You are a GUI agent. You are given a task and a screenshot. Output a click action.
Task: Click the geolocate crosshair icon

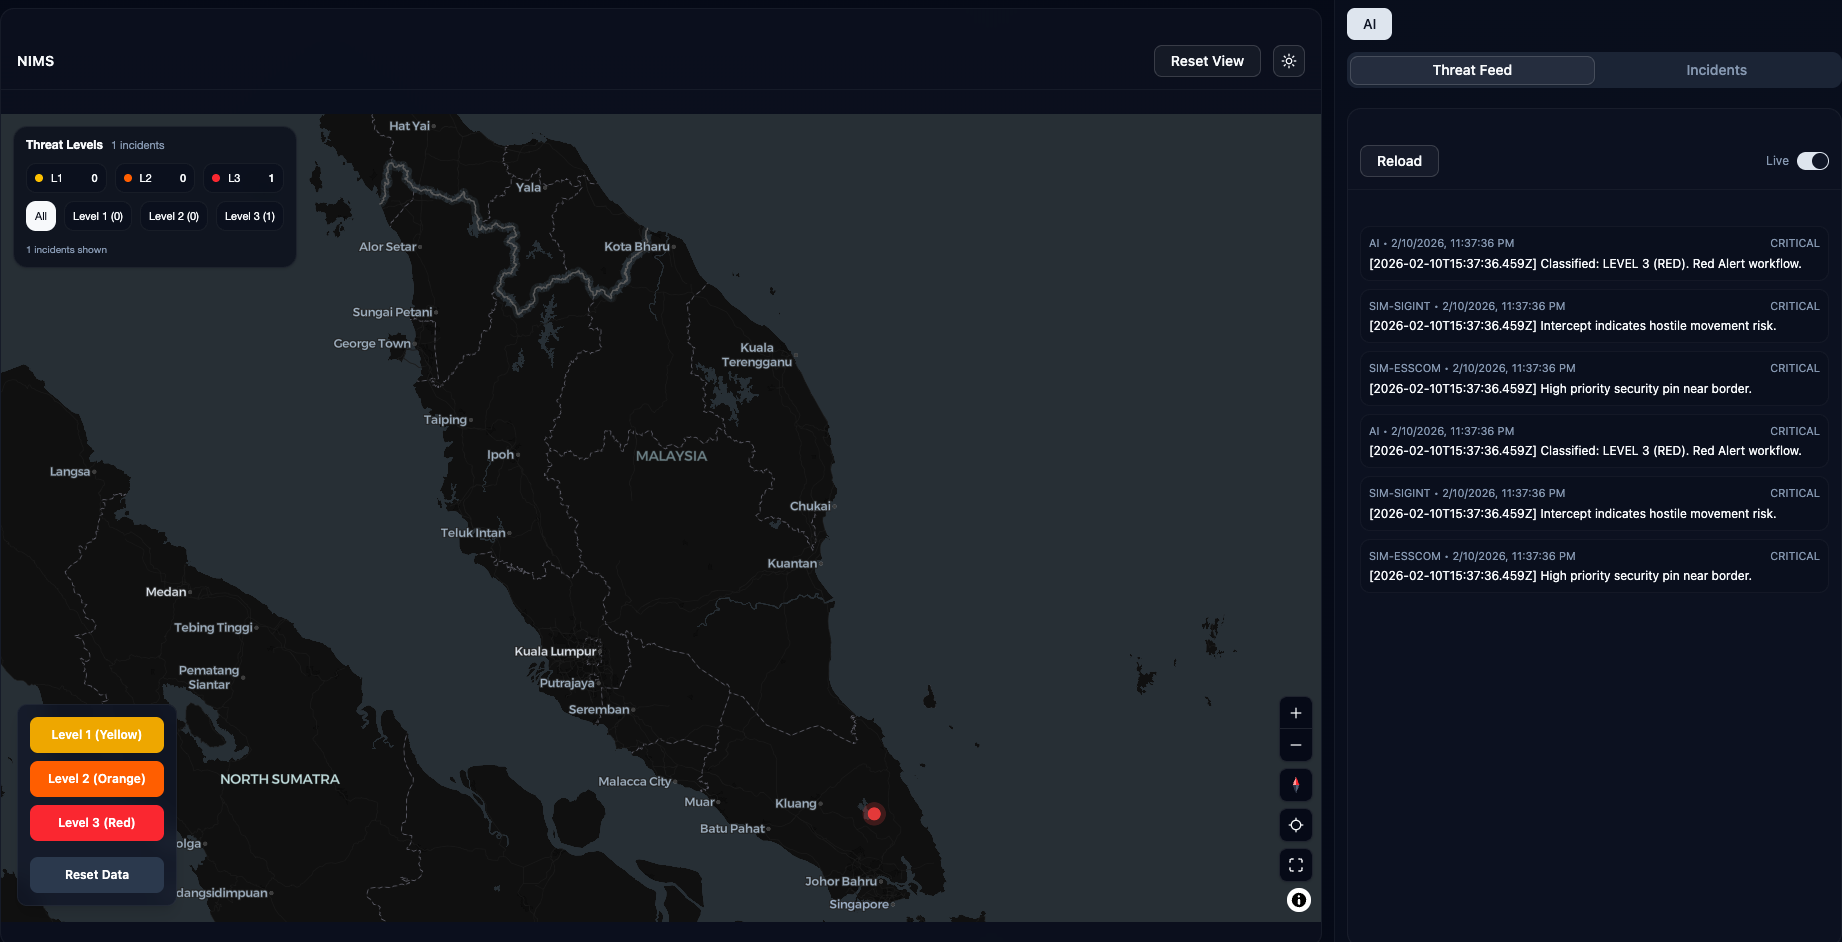1295,825
